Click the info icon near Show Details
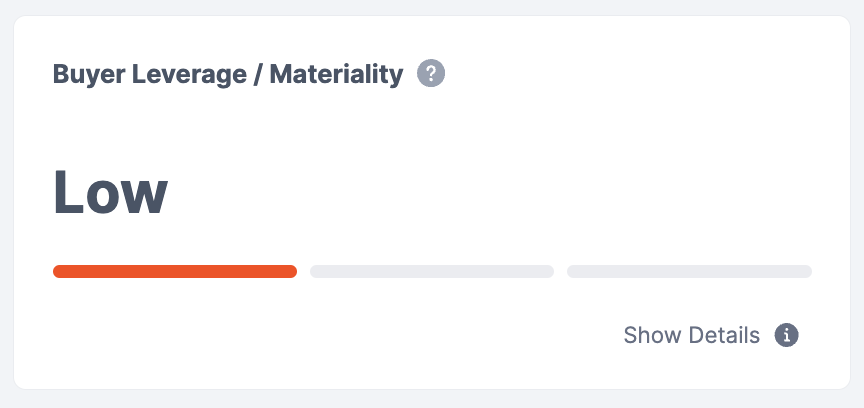The image size is (864, 408). [787, 335]
